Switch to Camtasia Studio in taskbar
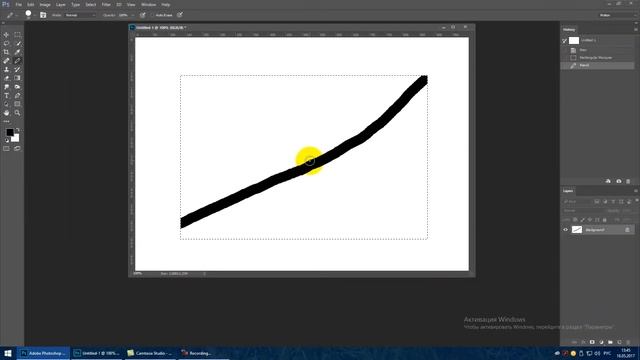The height and width of the screenshot is (360, 640). (150, 353)
